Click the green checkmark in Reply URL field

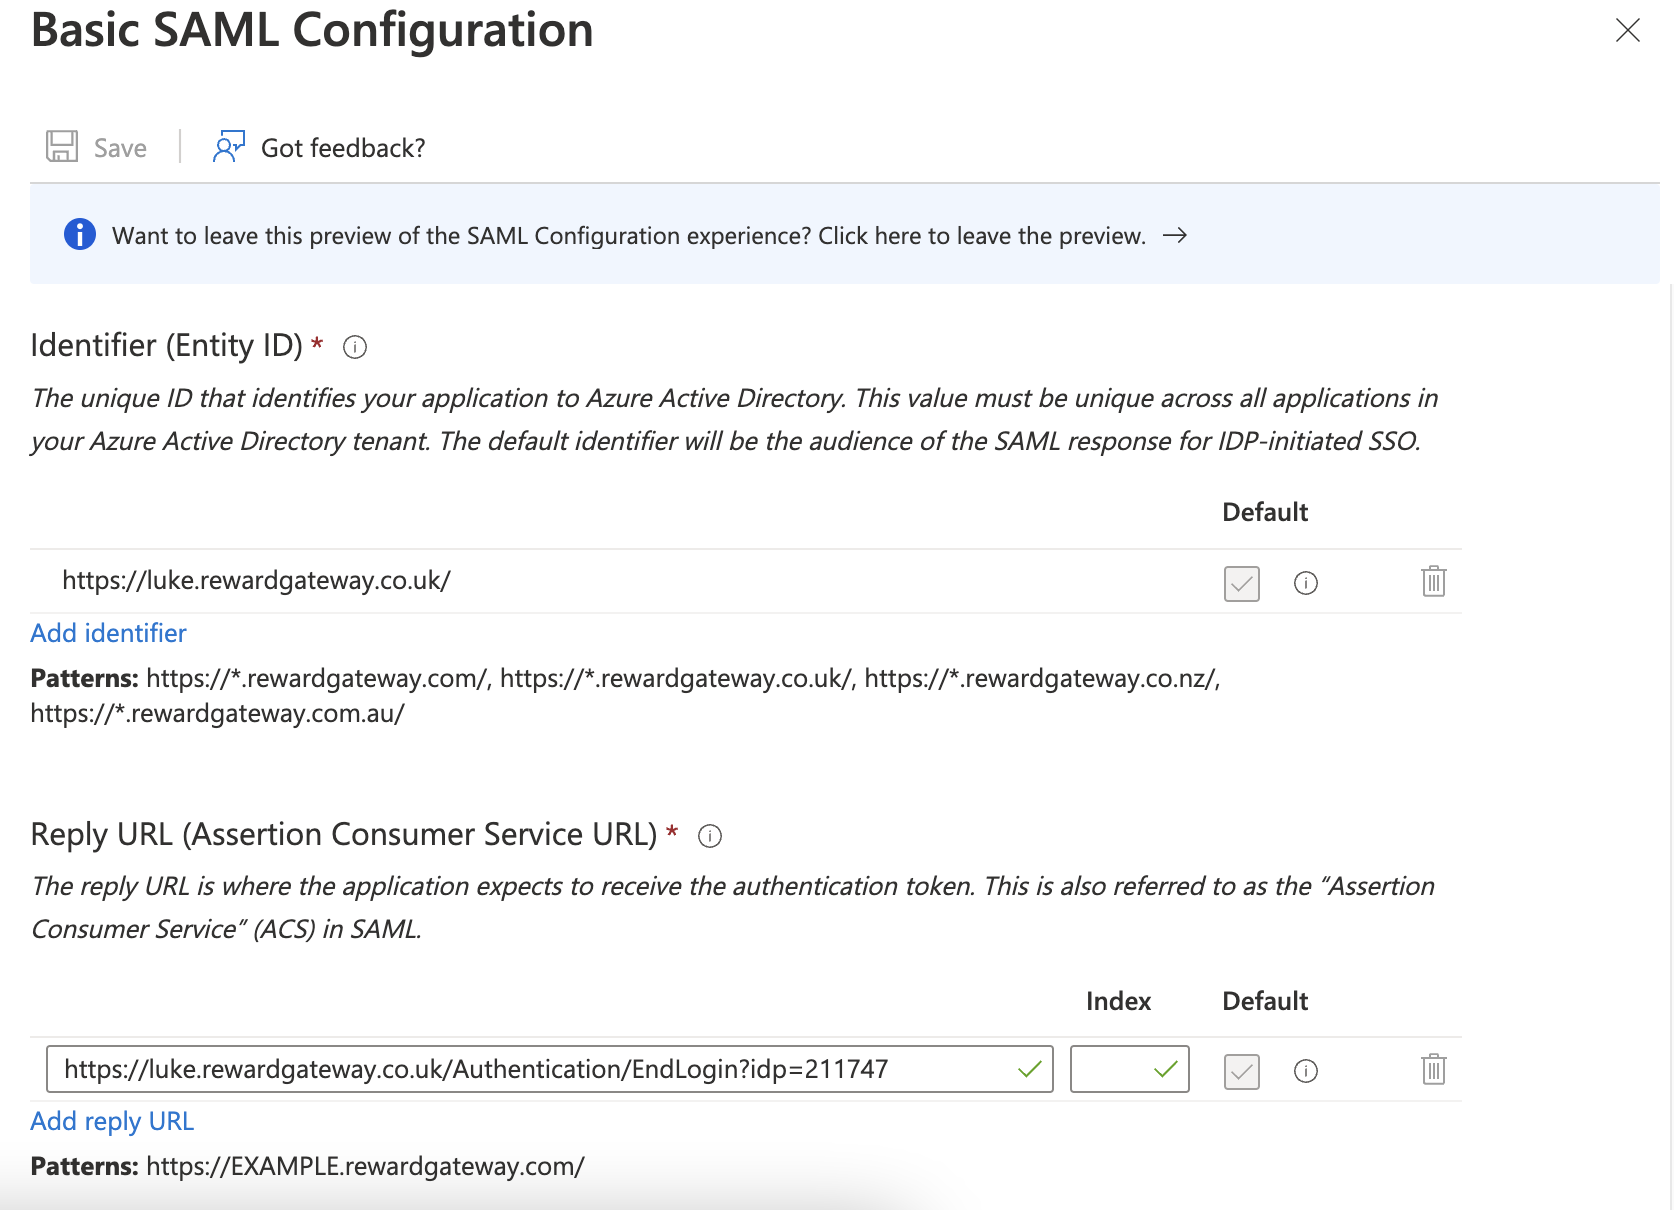(x=1029, y=1070)
